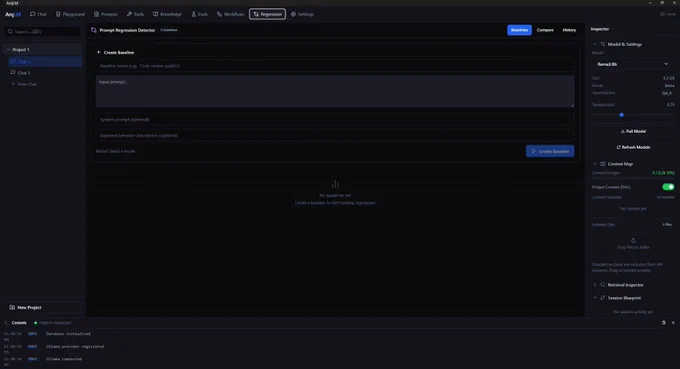Click the Prompt Regression Detector header icon
The width and height of the screenshot is (680, 369).
[x=94, y=30]
